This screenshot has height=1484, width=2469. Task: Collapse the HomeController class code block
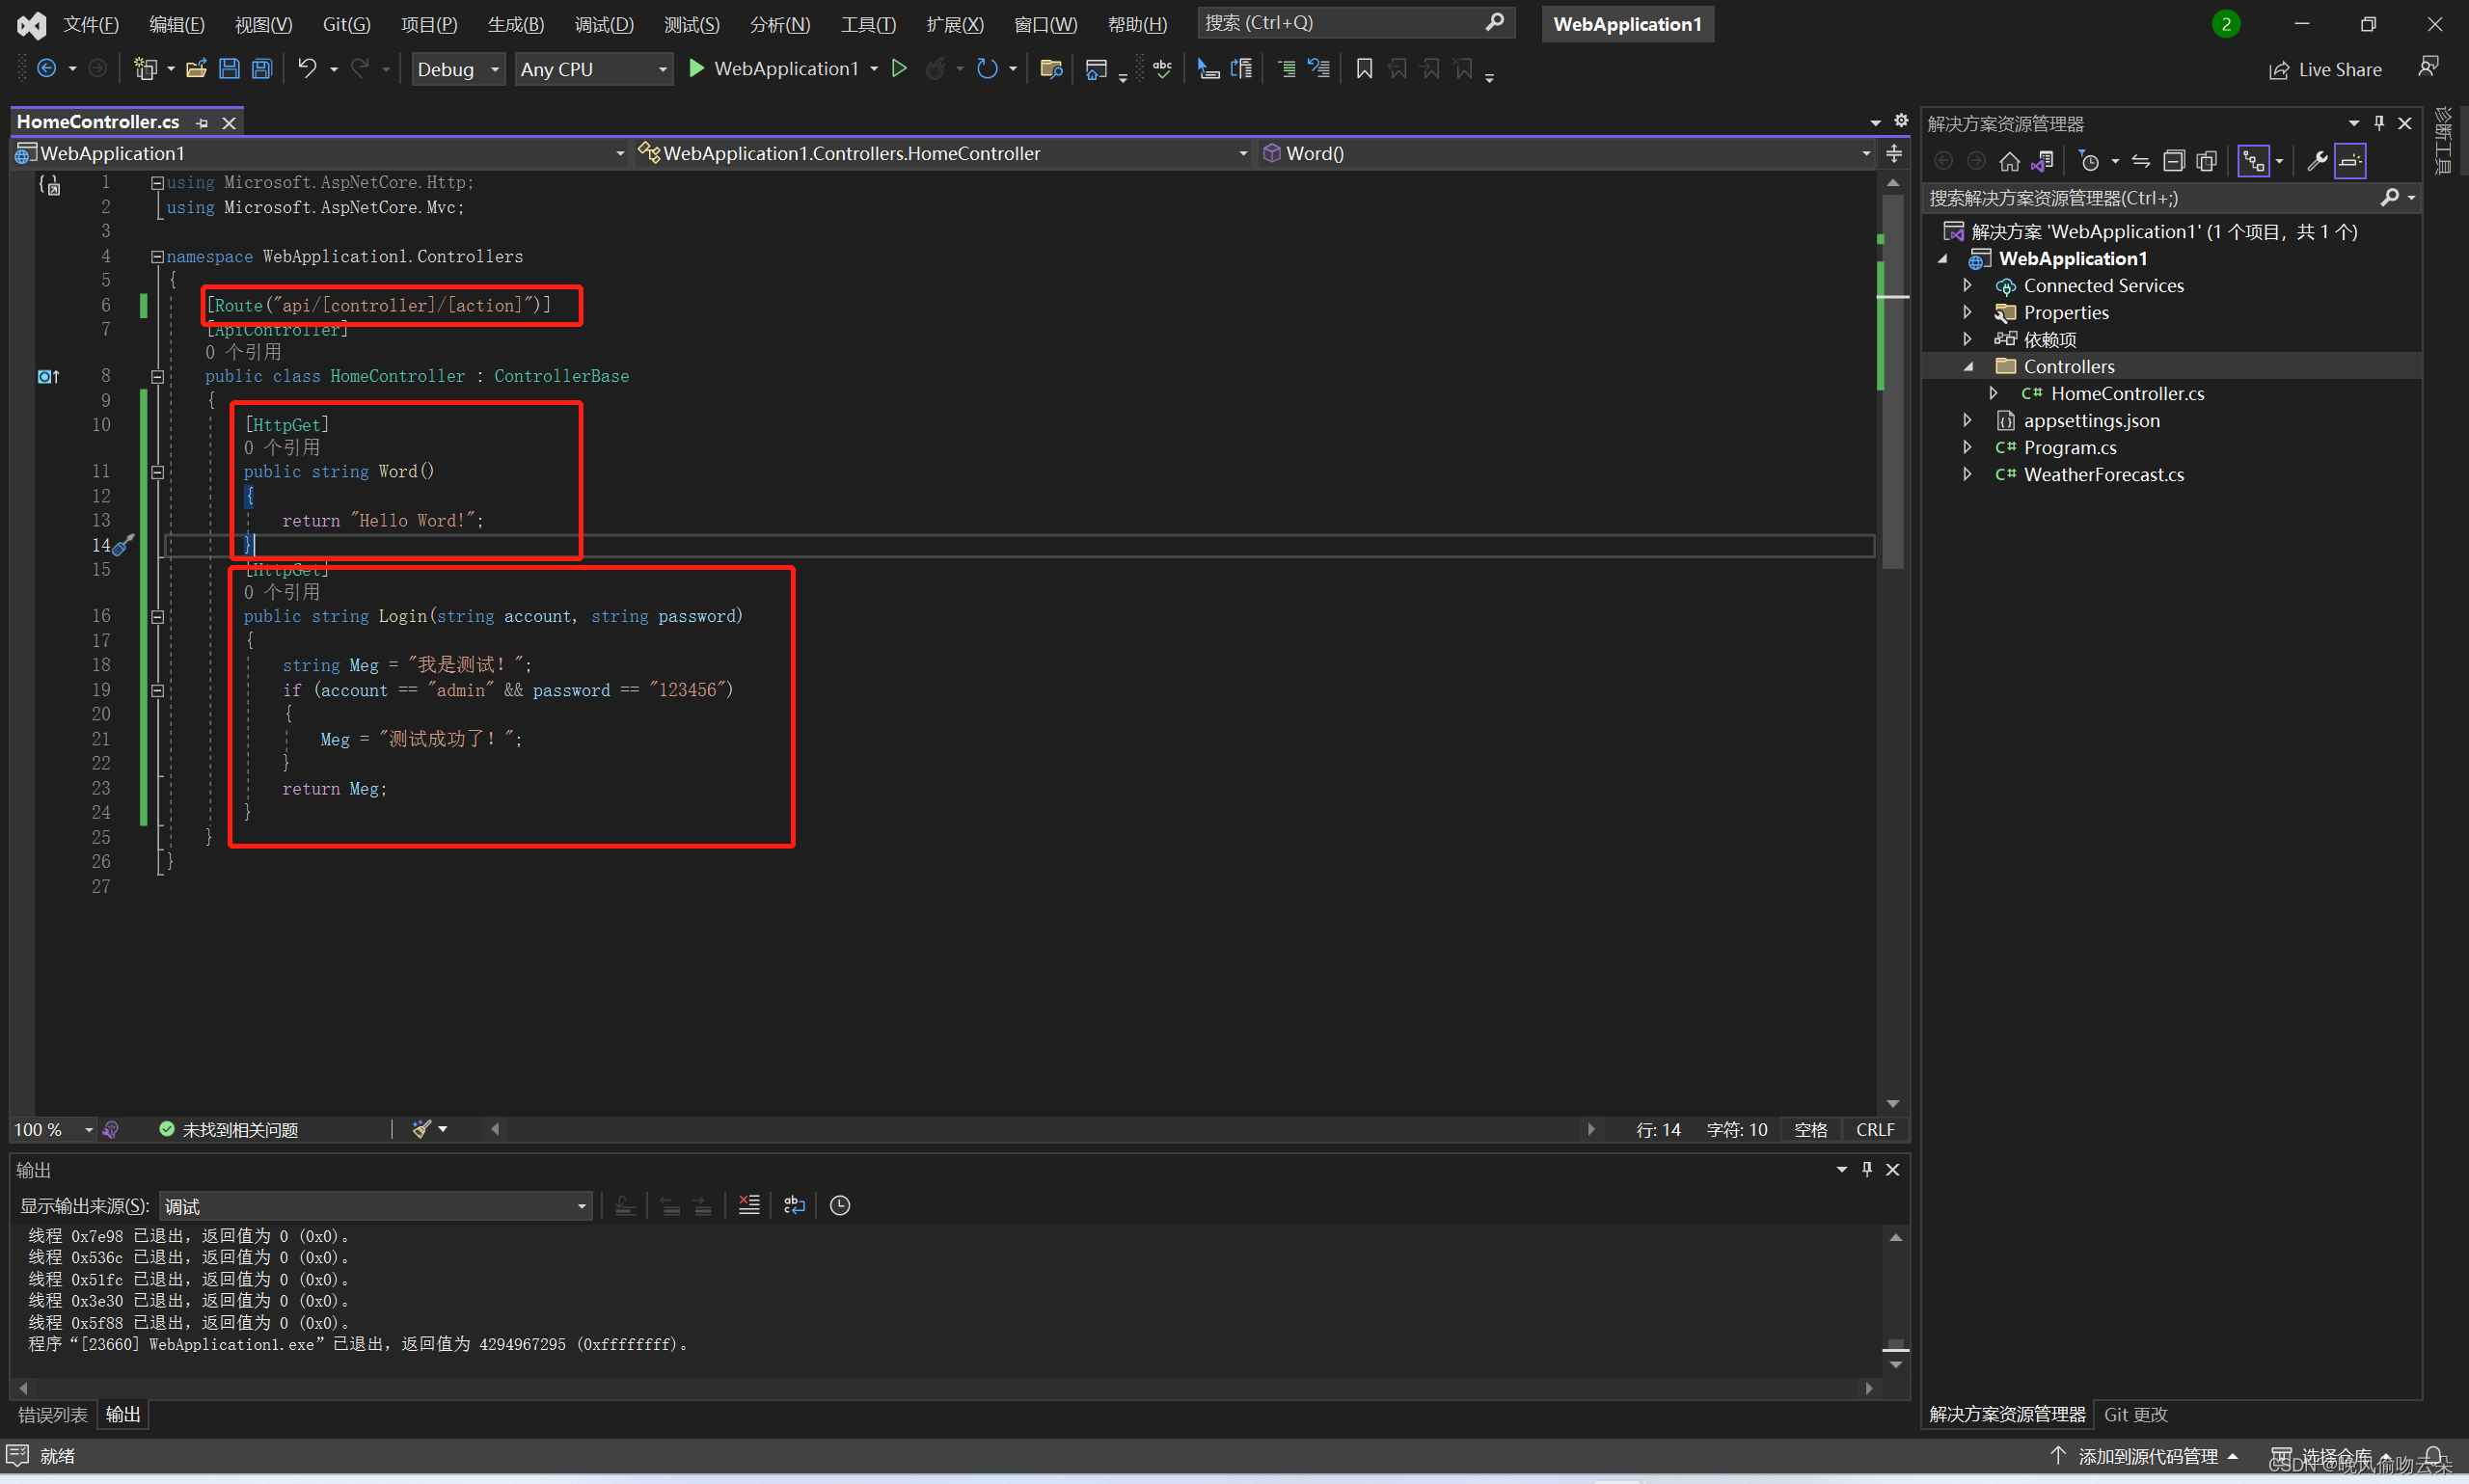click(x=157, y=377)
